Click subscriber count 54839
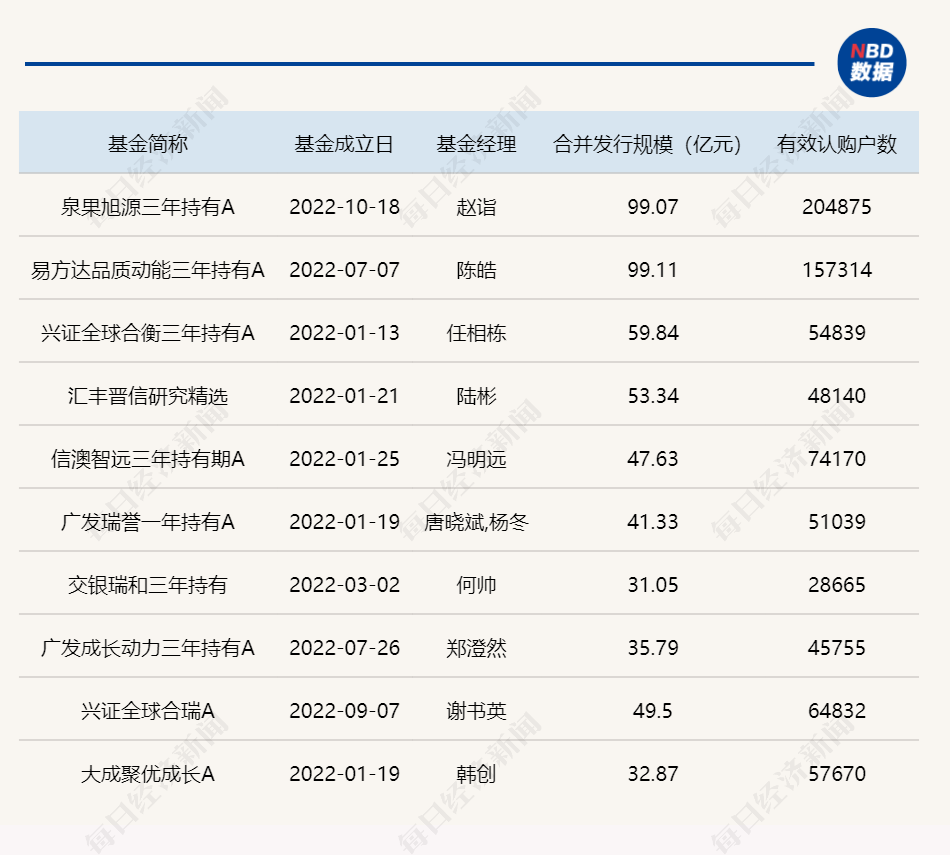950x855 pixels. coord(837,333)
